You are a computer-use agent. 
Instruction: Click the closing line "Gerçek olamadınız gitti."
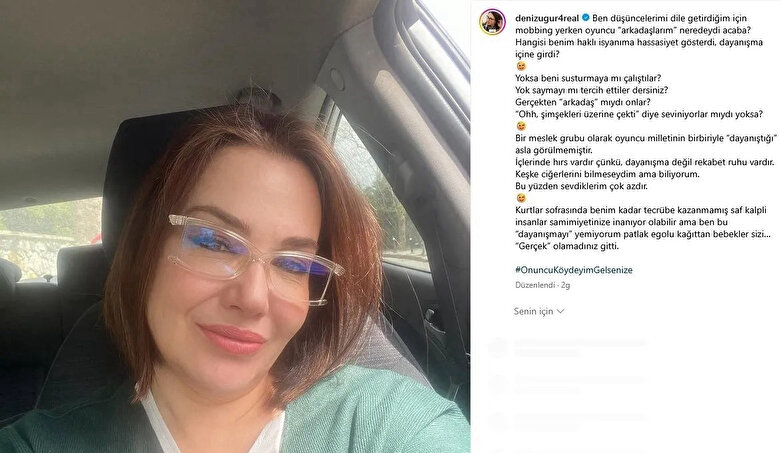coord(567,246)
